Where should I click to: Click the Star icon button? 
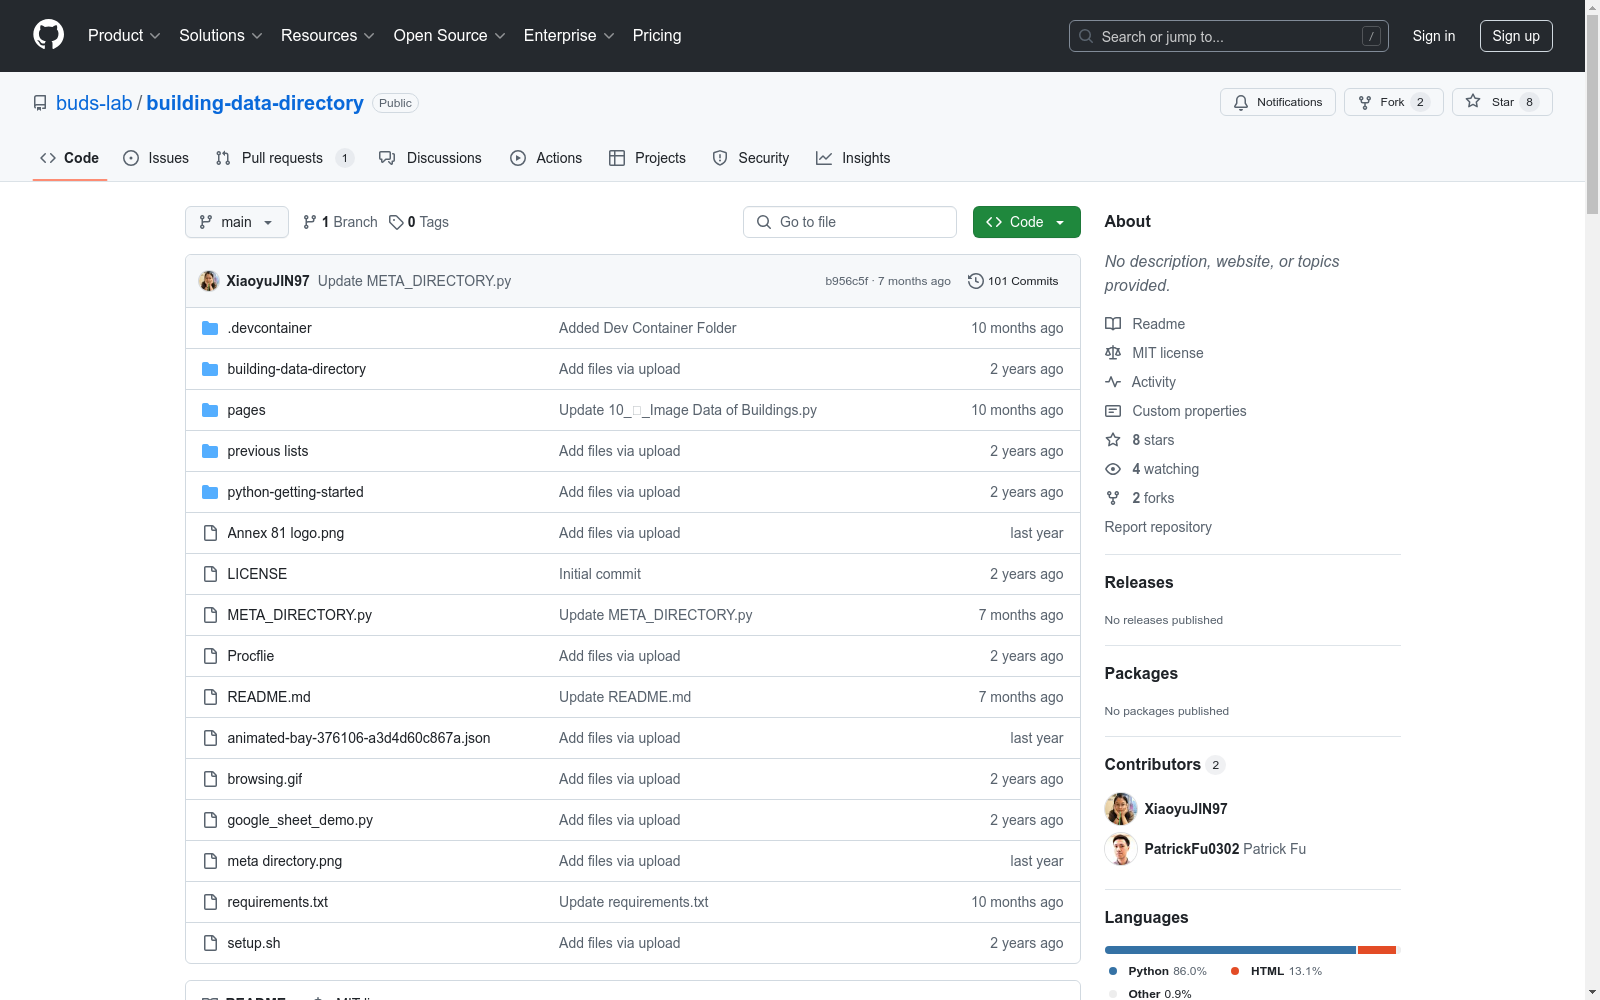[1473, 102]
